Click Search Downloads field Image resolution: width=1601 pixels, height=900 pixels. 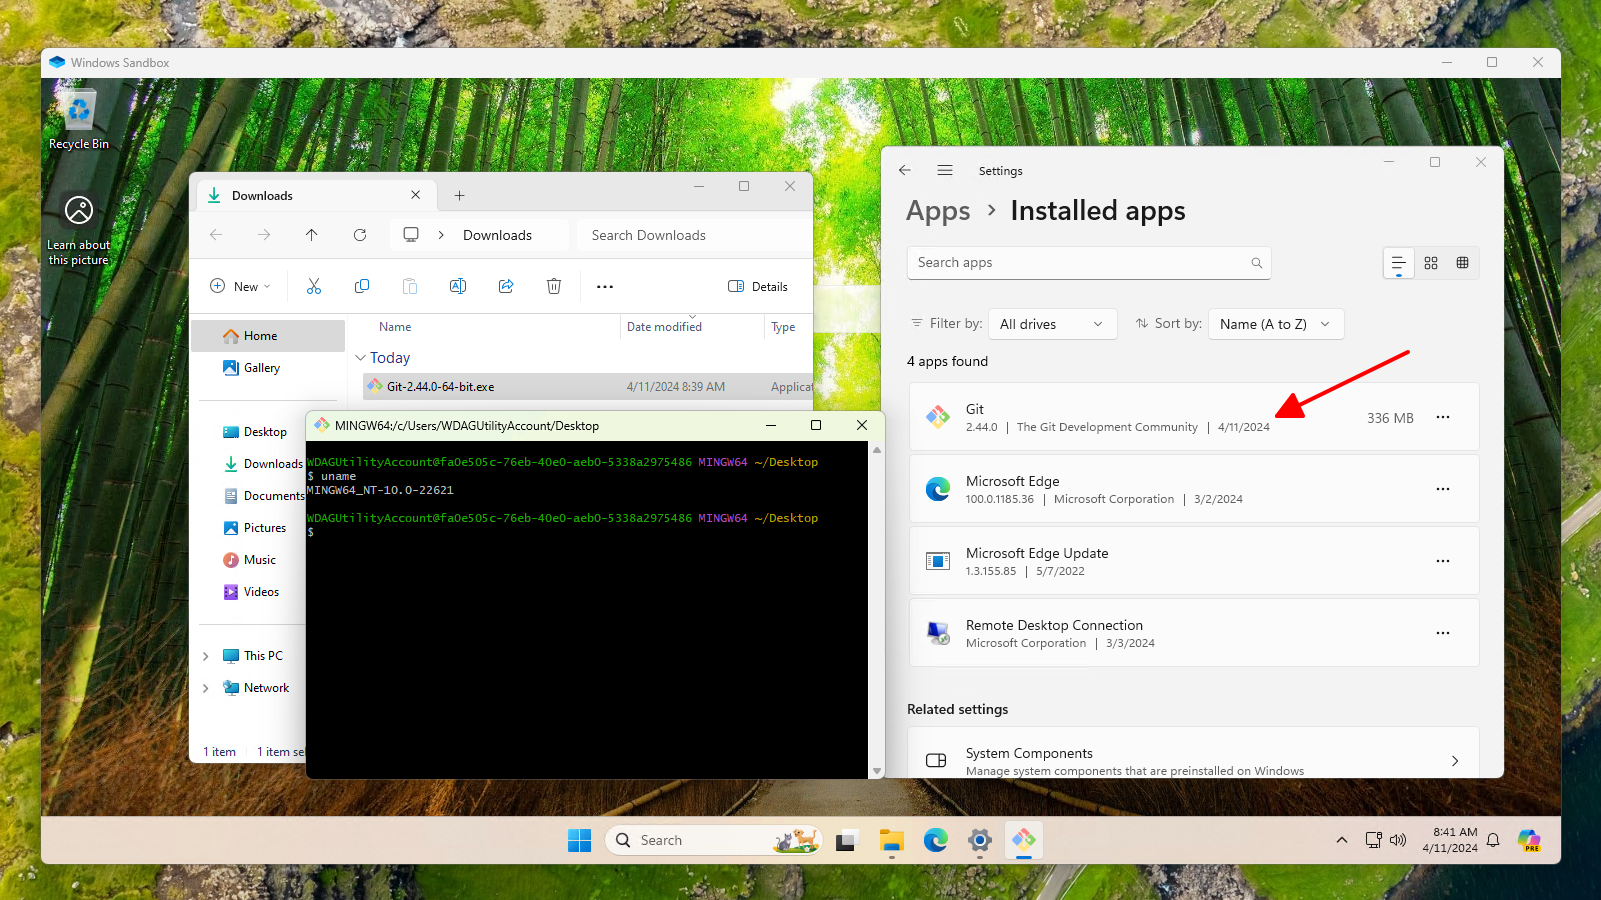(696, 235)
